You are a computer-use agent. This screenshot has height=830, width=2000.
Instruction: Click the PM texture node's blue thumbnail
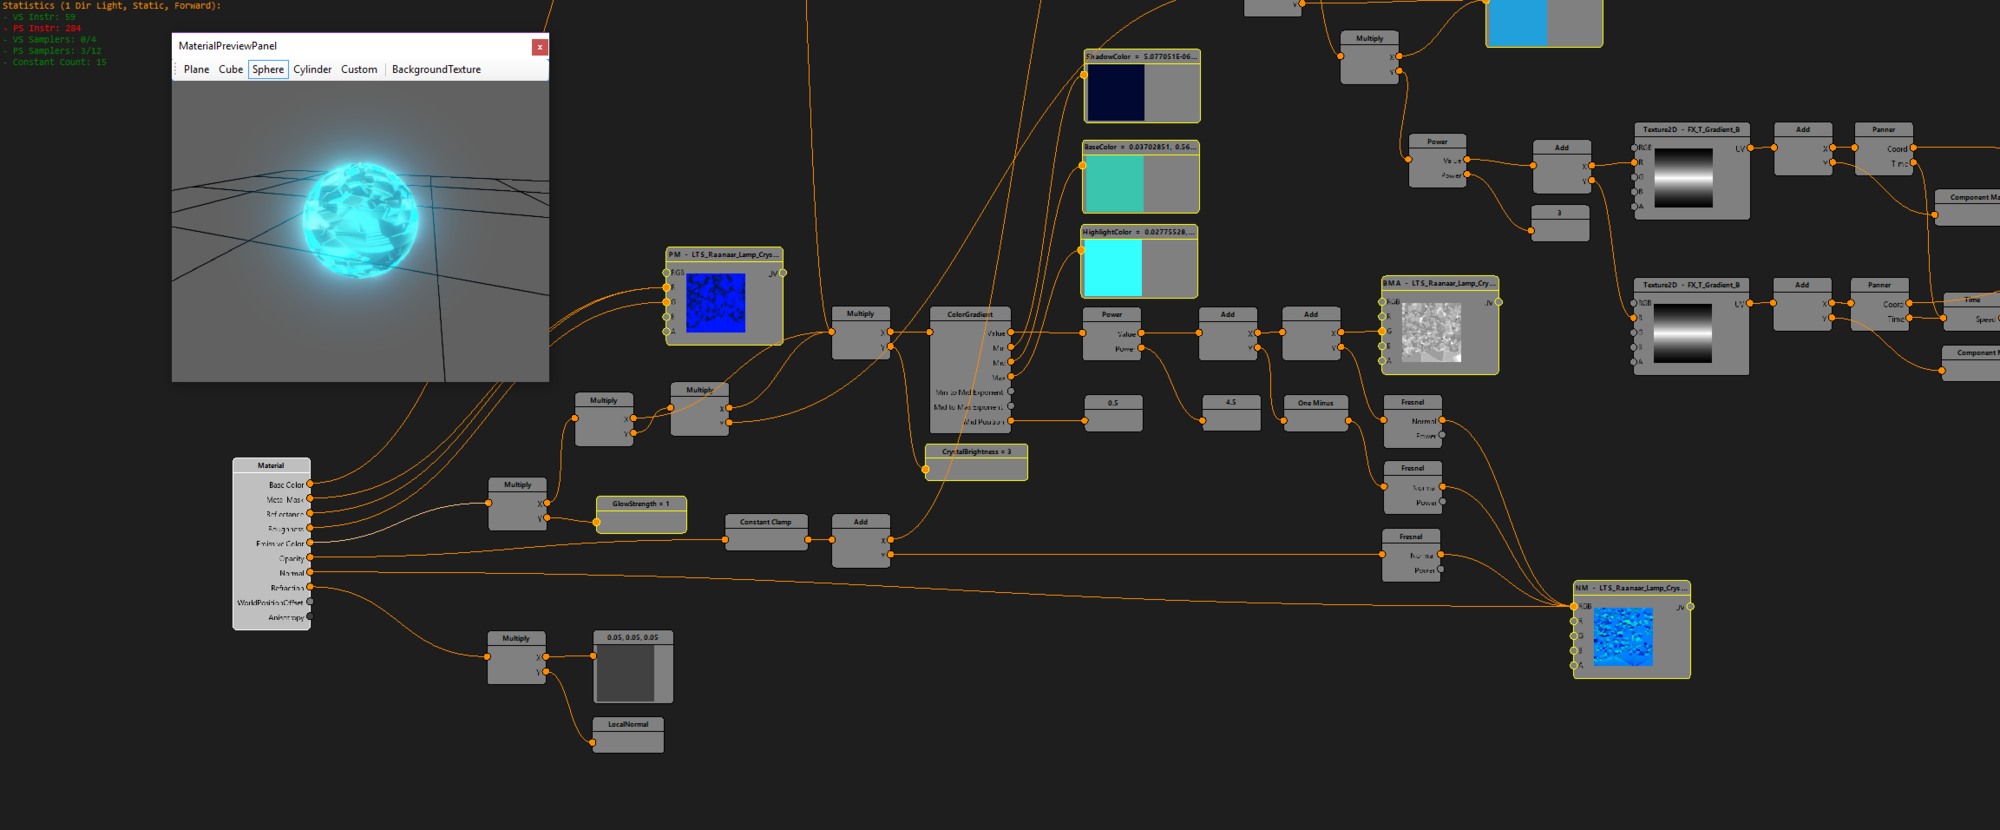[x=716, y=303]
